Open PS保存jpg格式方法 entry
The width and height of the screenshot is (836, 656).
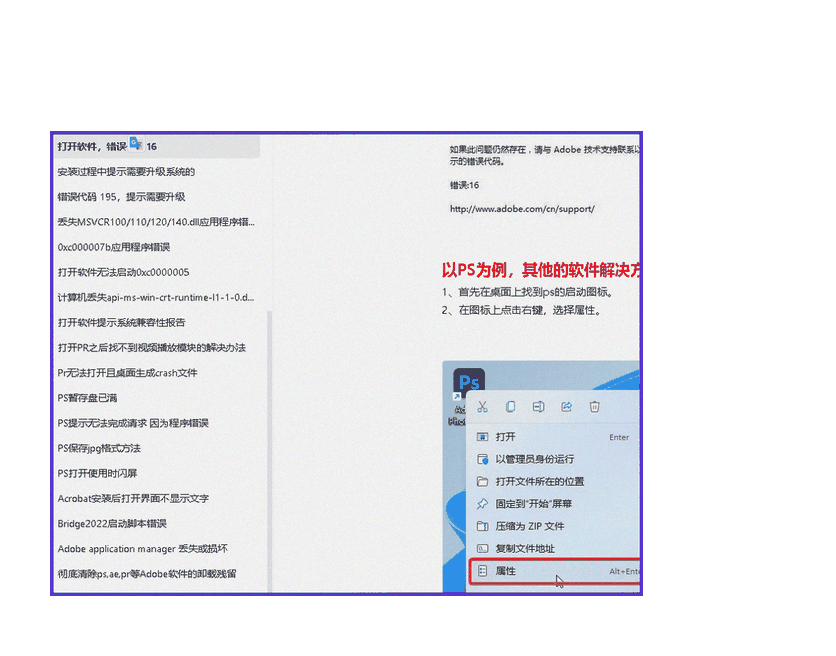click(x=99, y=448)
